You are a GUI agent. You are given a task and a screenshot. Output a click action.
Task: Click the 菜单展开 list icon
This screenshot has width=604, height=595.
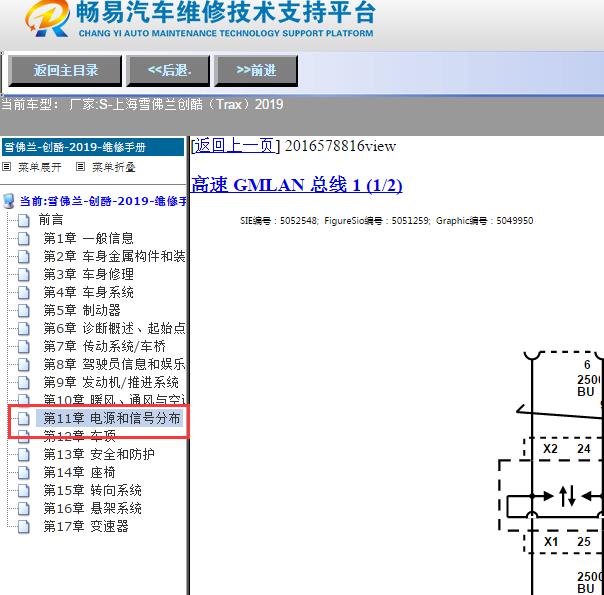[x=6, y=167]
